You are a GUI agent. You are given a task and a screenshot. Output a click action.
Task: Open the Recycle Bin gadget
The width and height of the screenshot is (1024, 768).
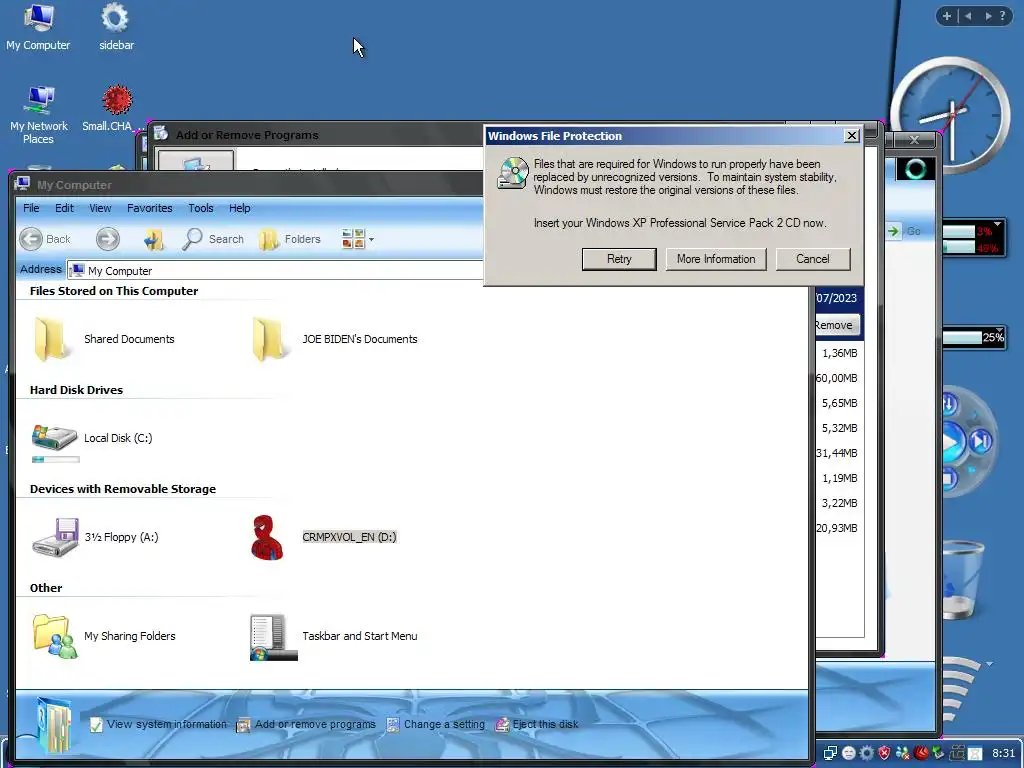963,580
